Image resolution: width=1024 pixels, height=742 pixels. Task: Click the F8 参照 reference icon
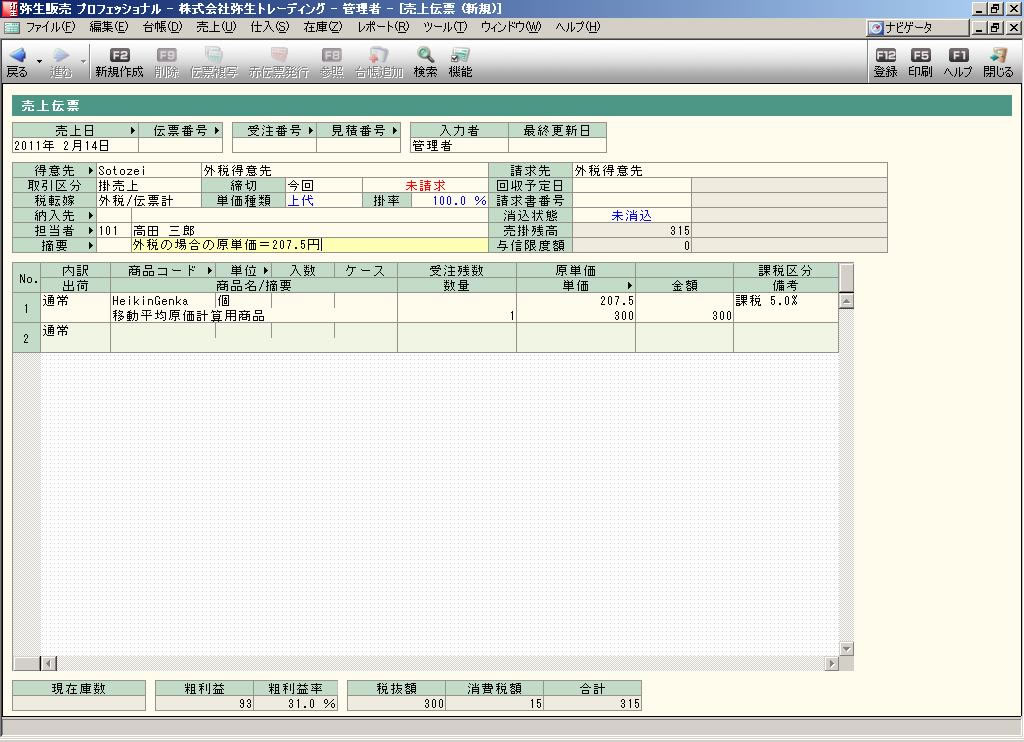pos(332,56)
